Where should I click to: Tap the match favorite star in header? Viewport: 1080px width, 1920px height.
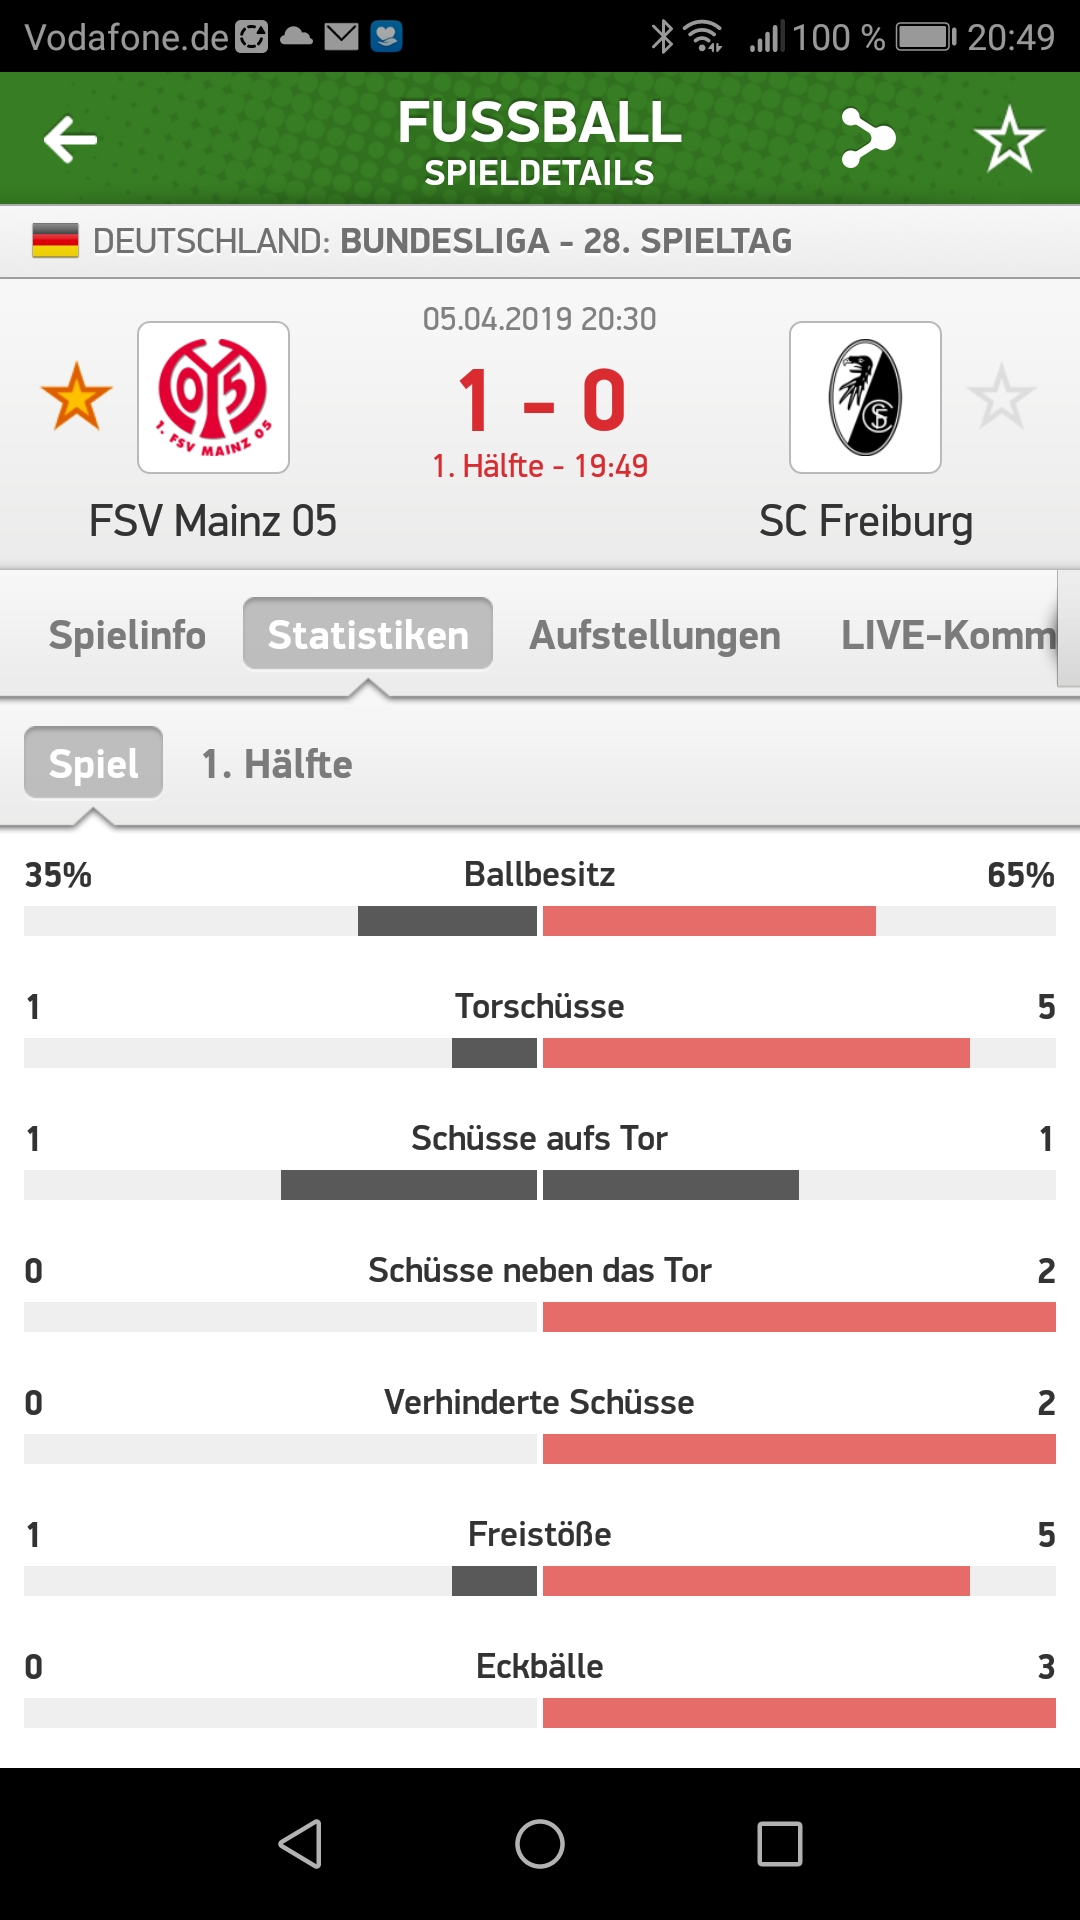pos(1008,139)
